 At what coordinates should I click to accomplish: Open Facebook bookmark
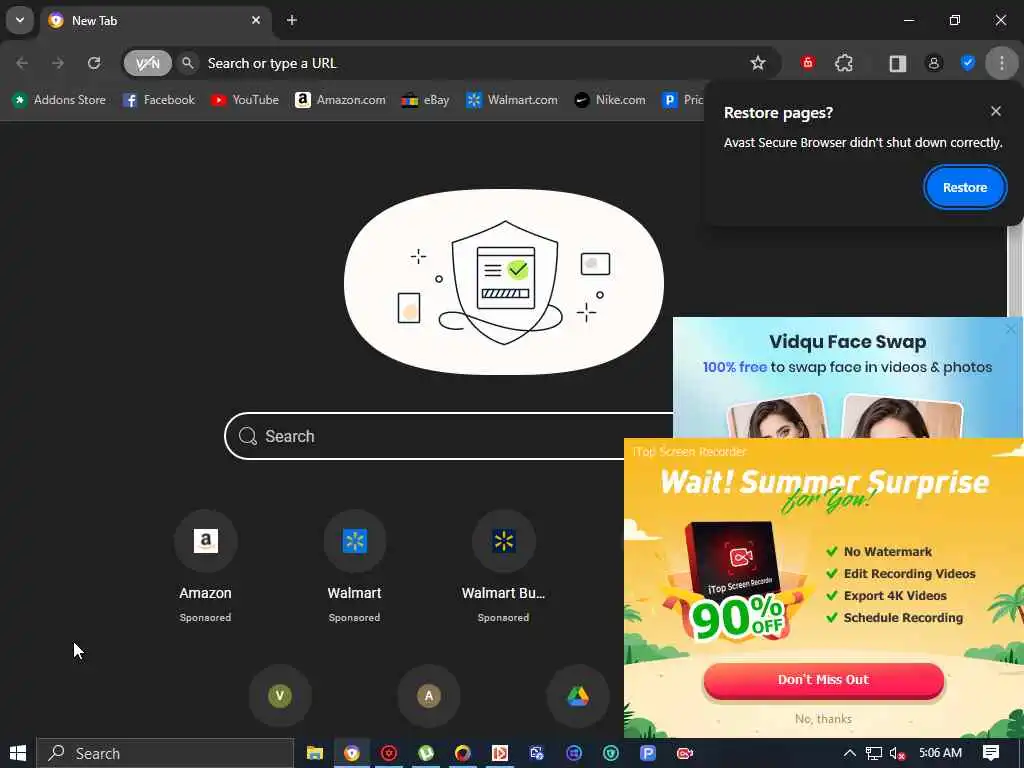159,100
